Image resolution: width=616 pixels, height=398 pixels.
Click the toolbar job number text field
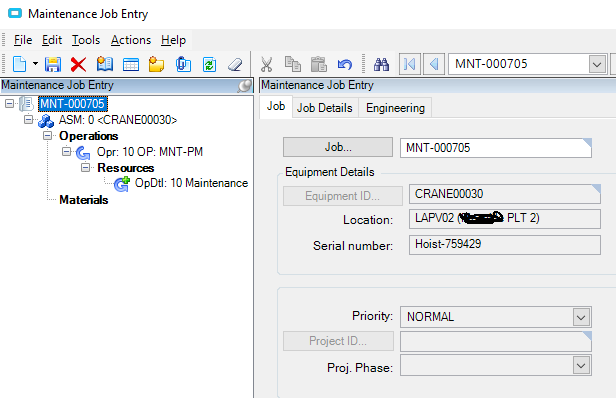519,64
